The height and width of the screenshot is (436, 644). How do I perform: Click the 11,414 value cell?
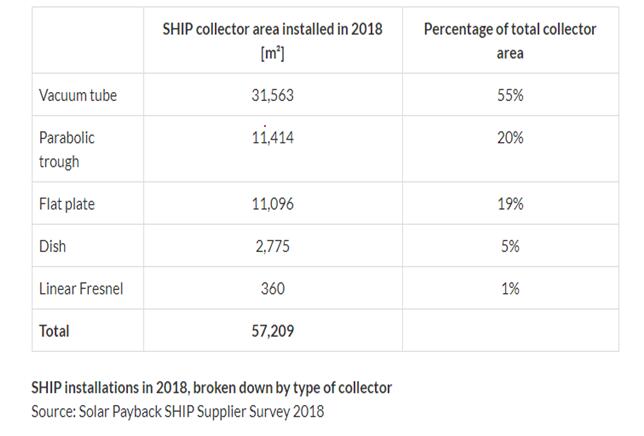(272, 138)
